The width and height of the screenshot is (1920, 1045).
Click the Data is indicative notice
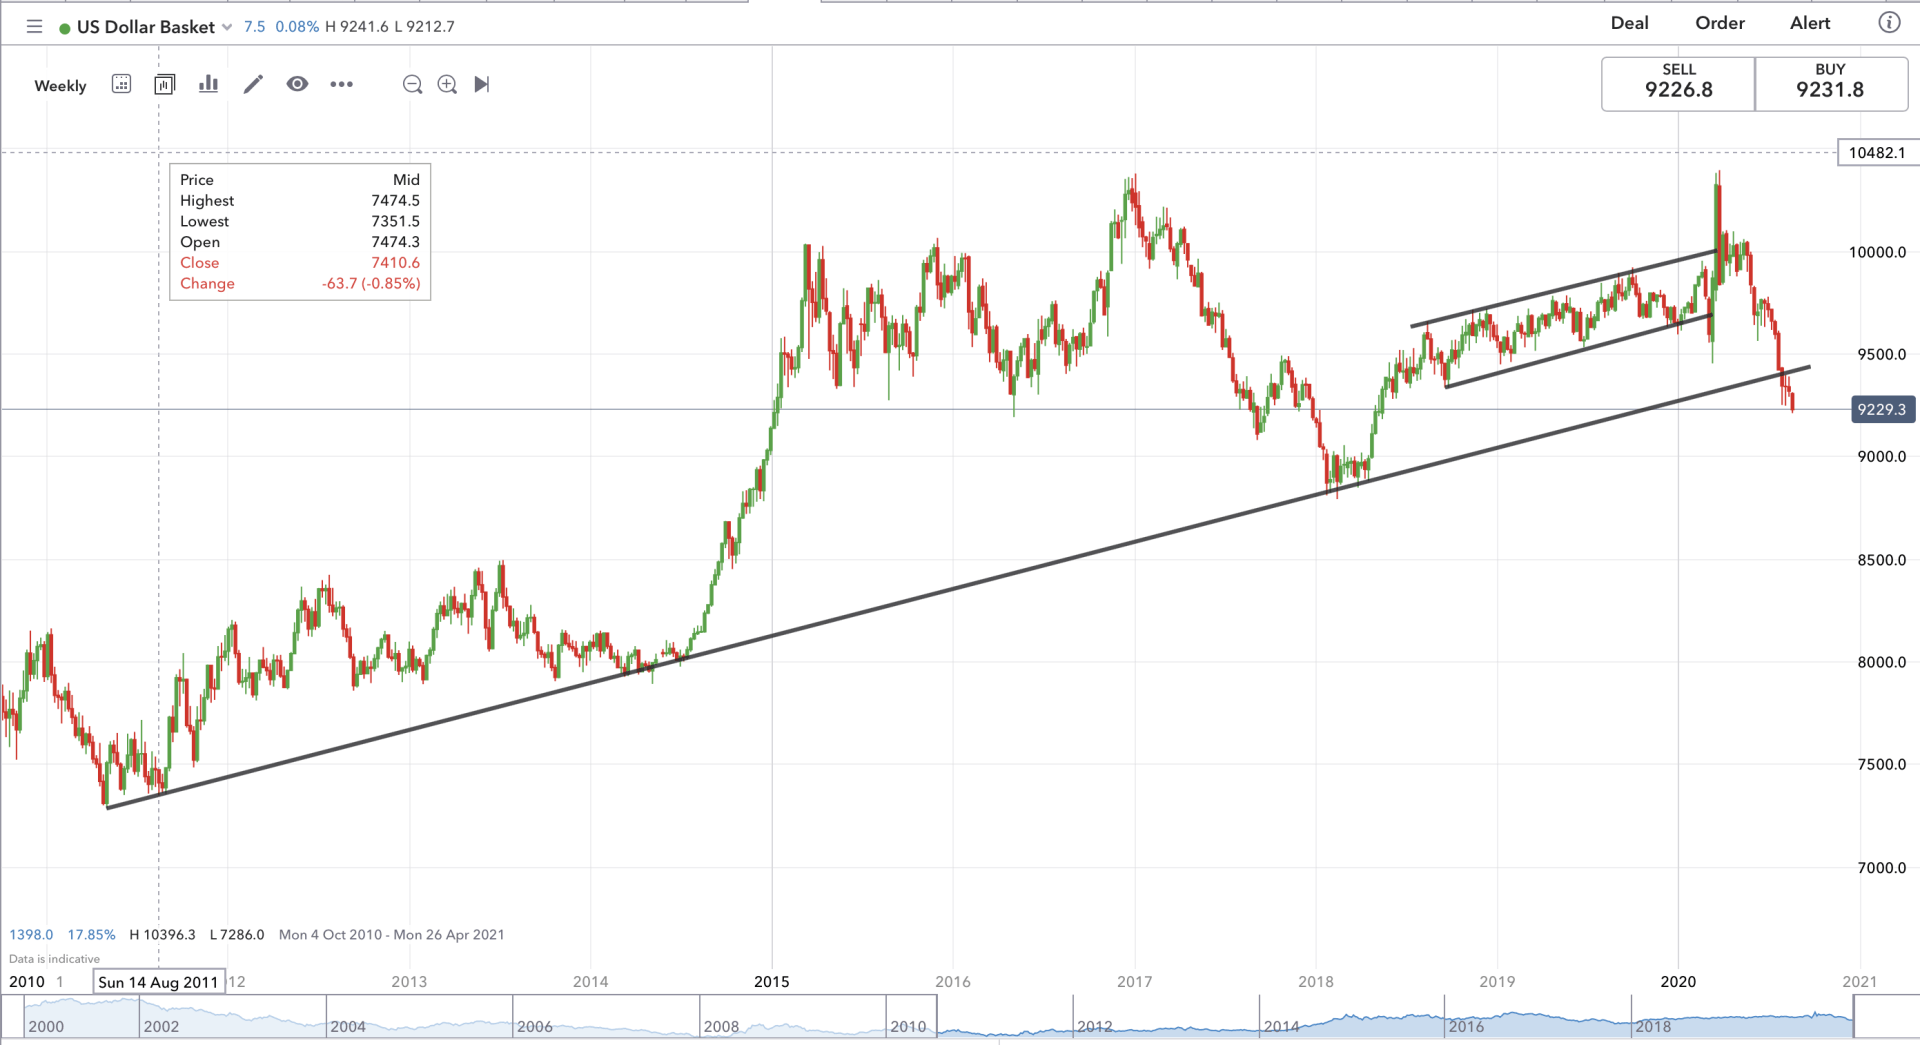(x=54, y=959)
